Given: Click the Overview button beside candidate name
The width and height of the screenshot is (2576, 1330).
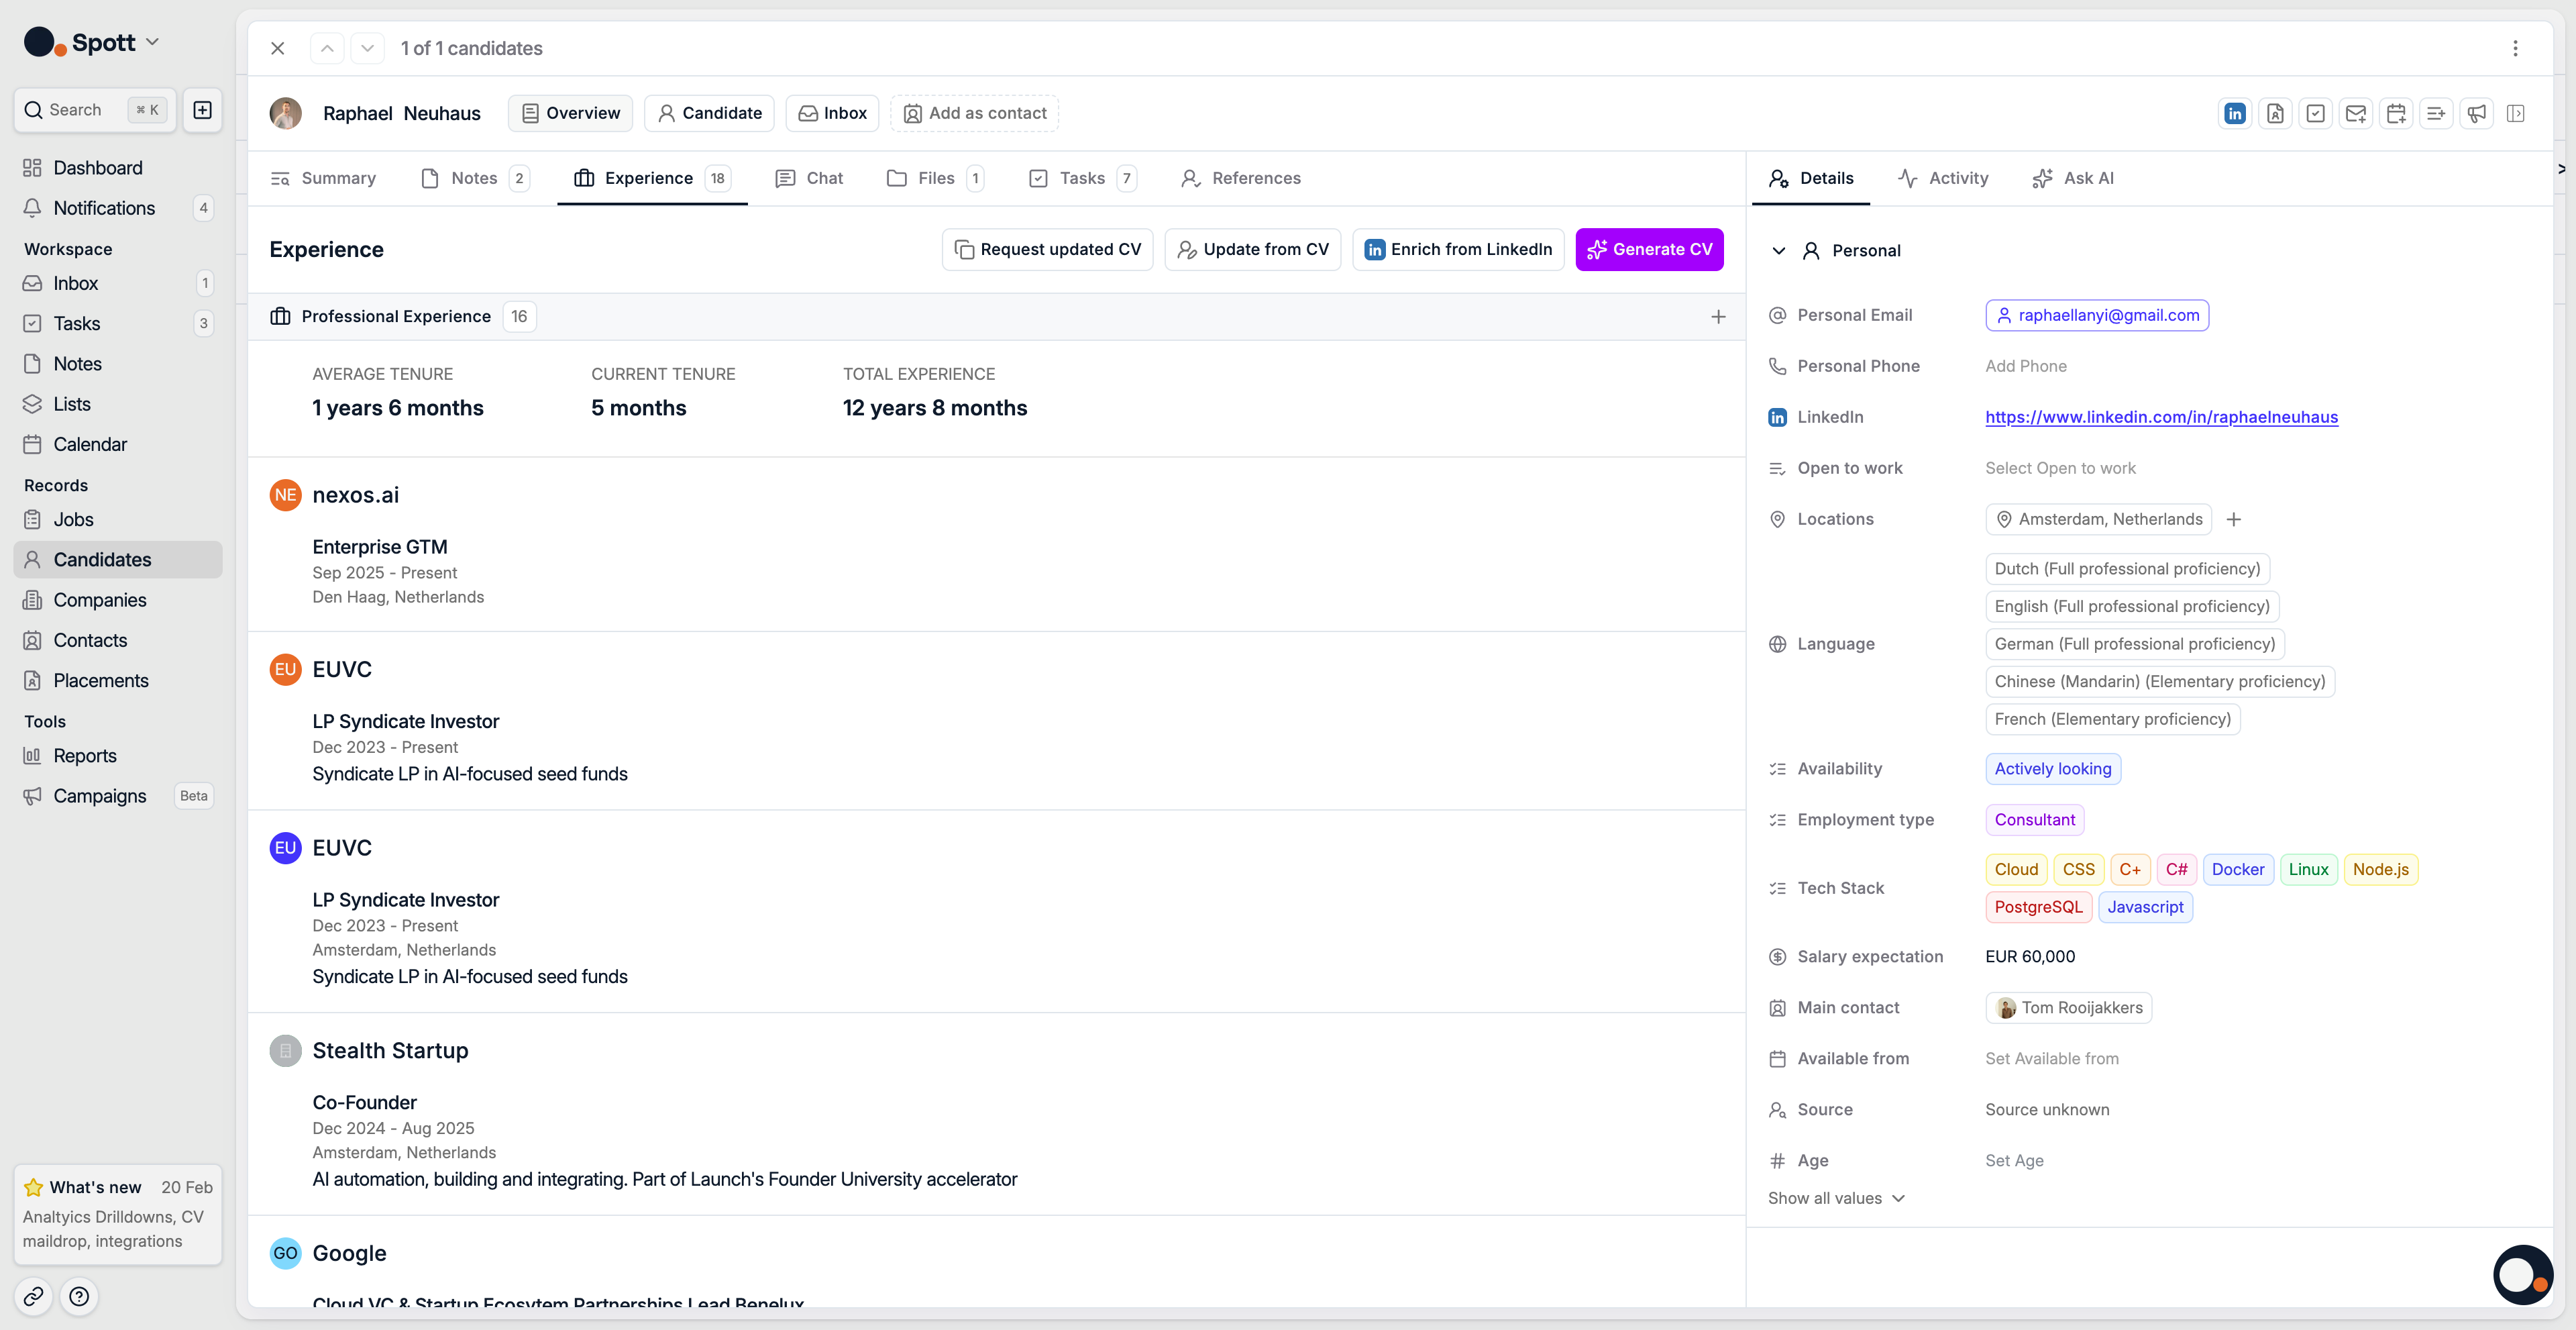Looking at the screenshot, I should click(570, 113).
